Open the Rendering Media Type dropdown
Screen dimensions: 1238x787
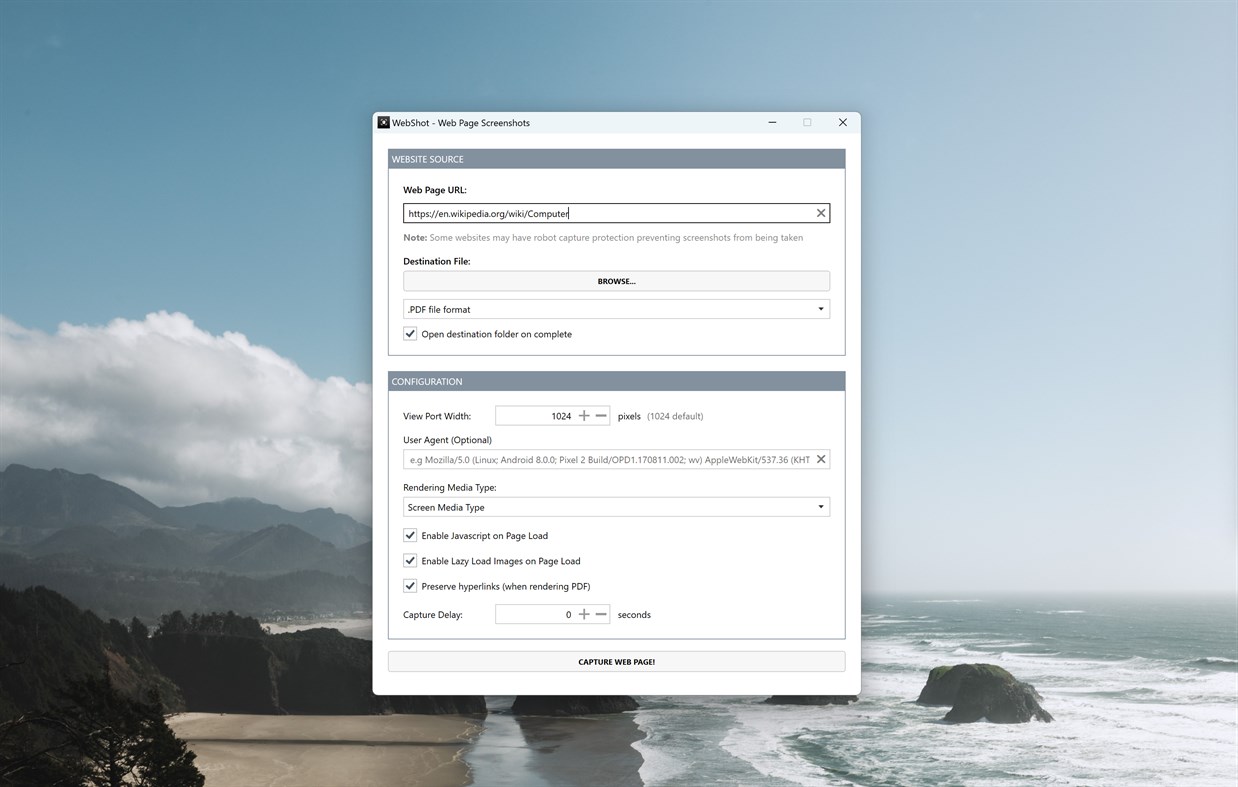tap(616, 506)
